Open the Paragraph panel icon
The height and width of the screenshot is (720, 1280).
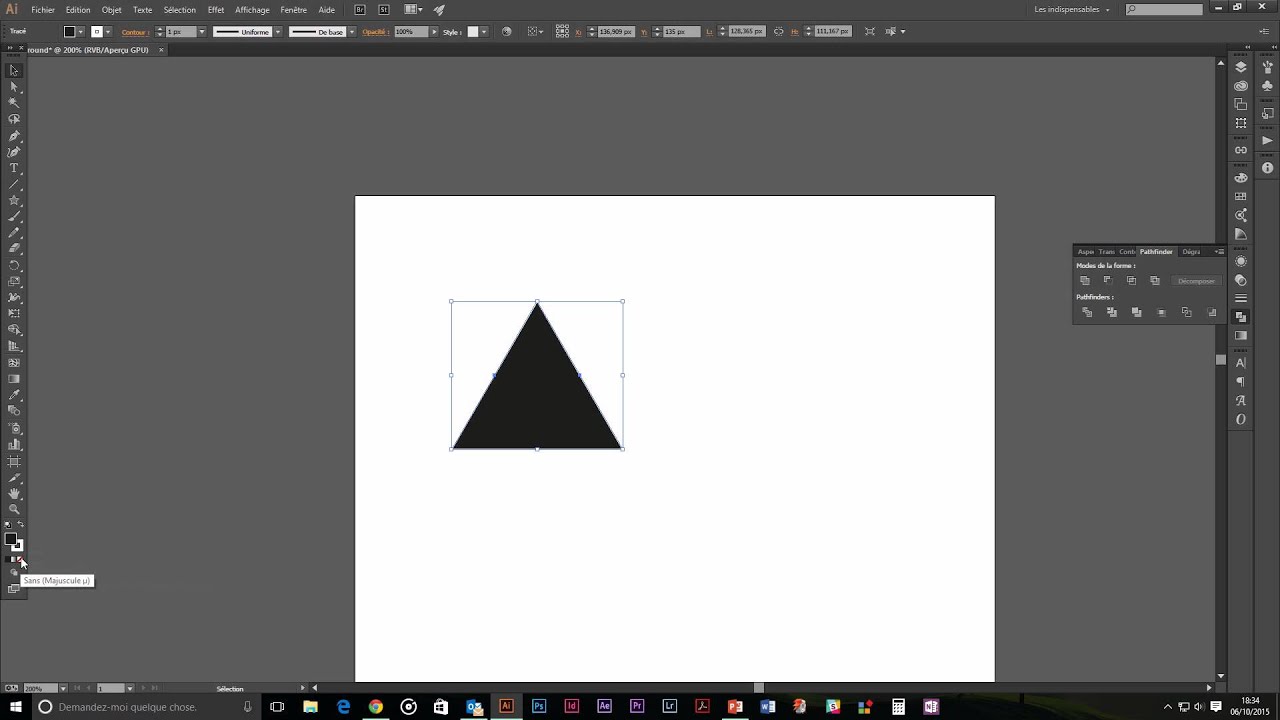tap(1241, 382)
